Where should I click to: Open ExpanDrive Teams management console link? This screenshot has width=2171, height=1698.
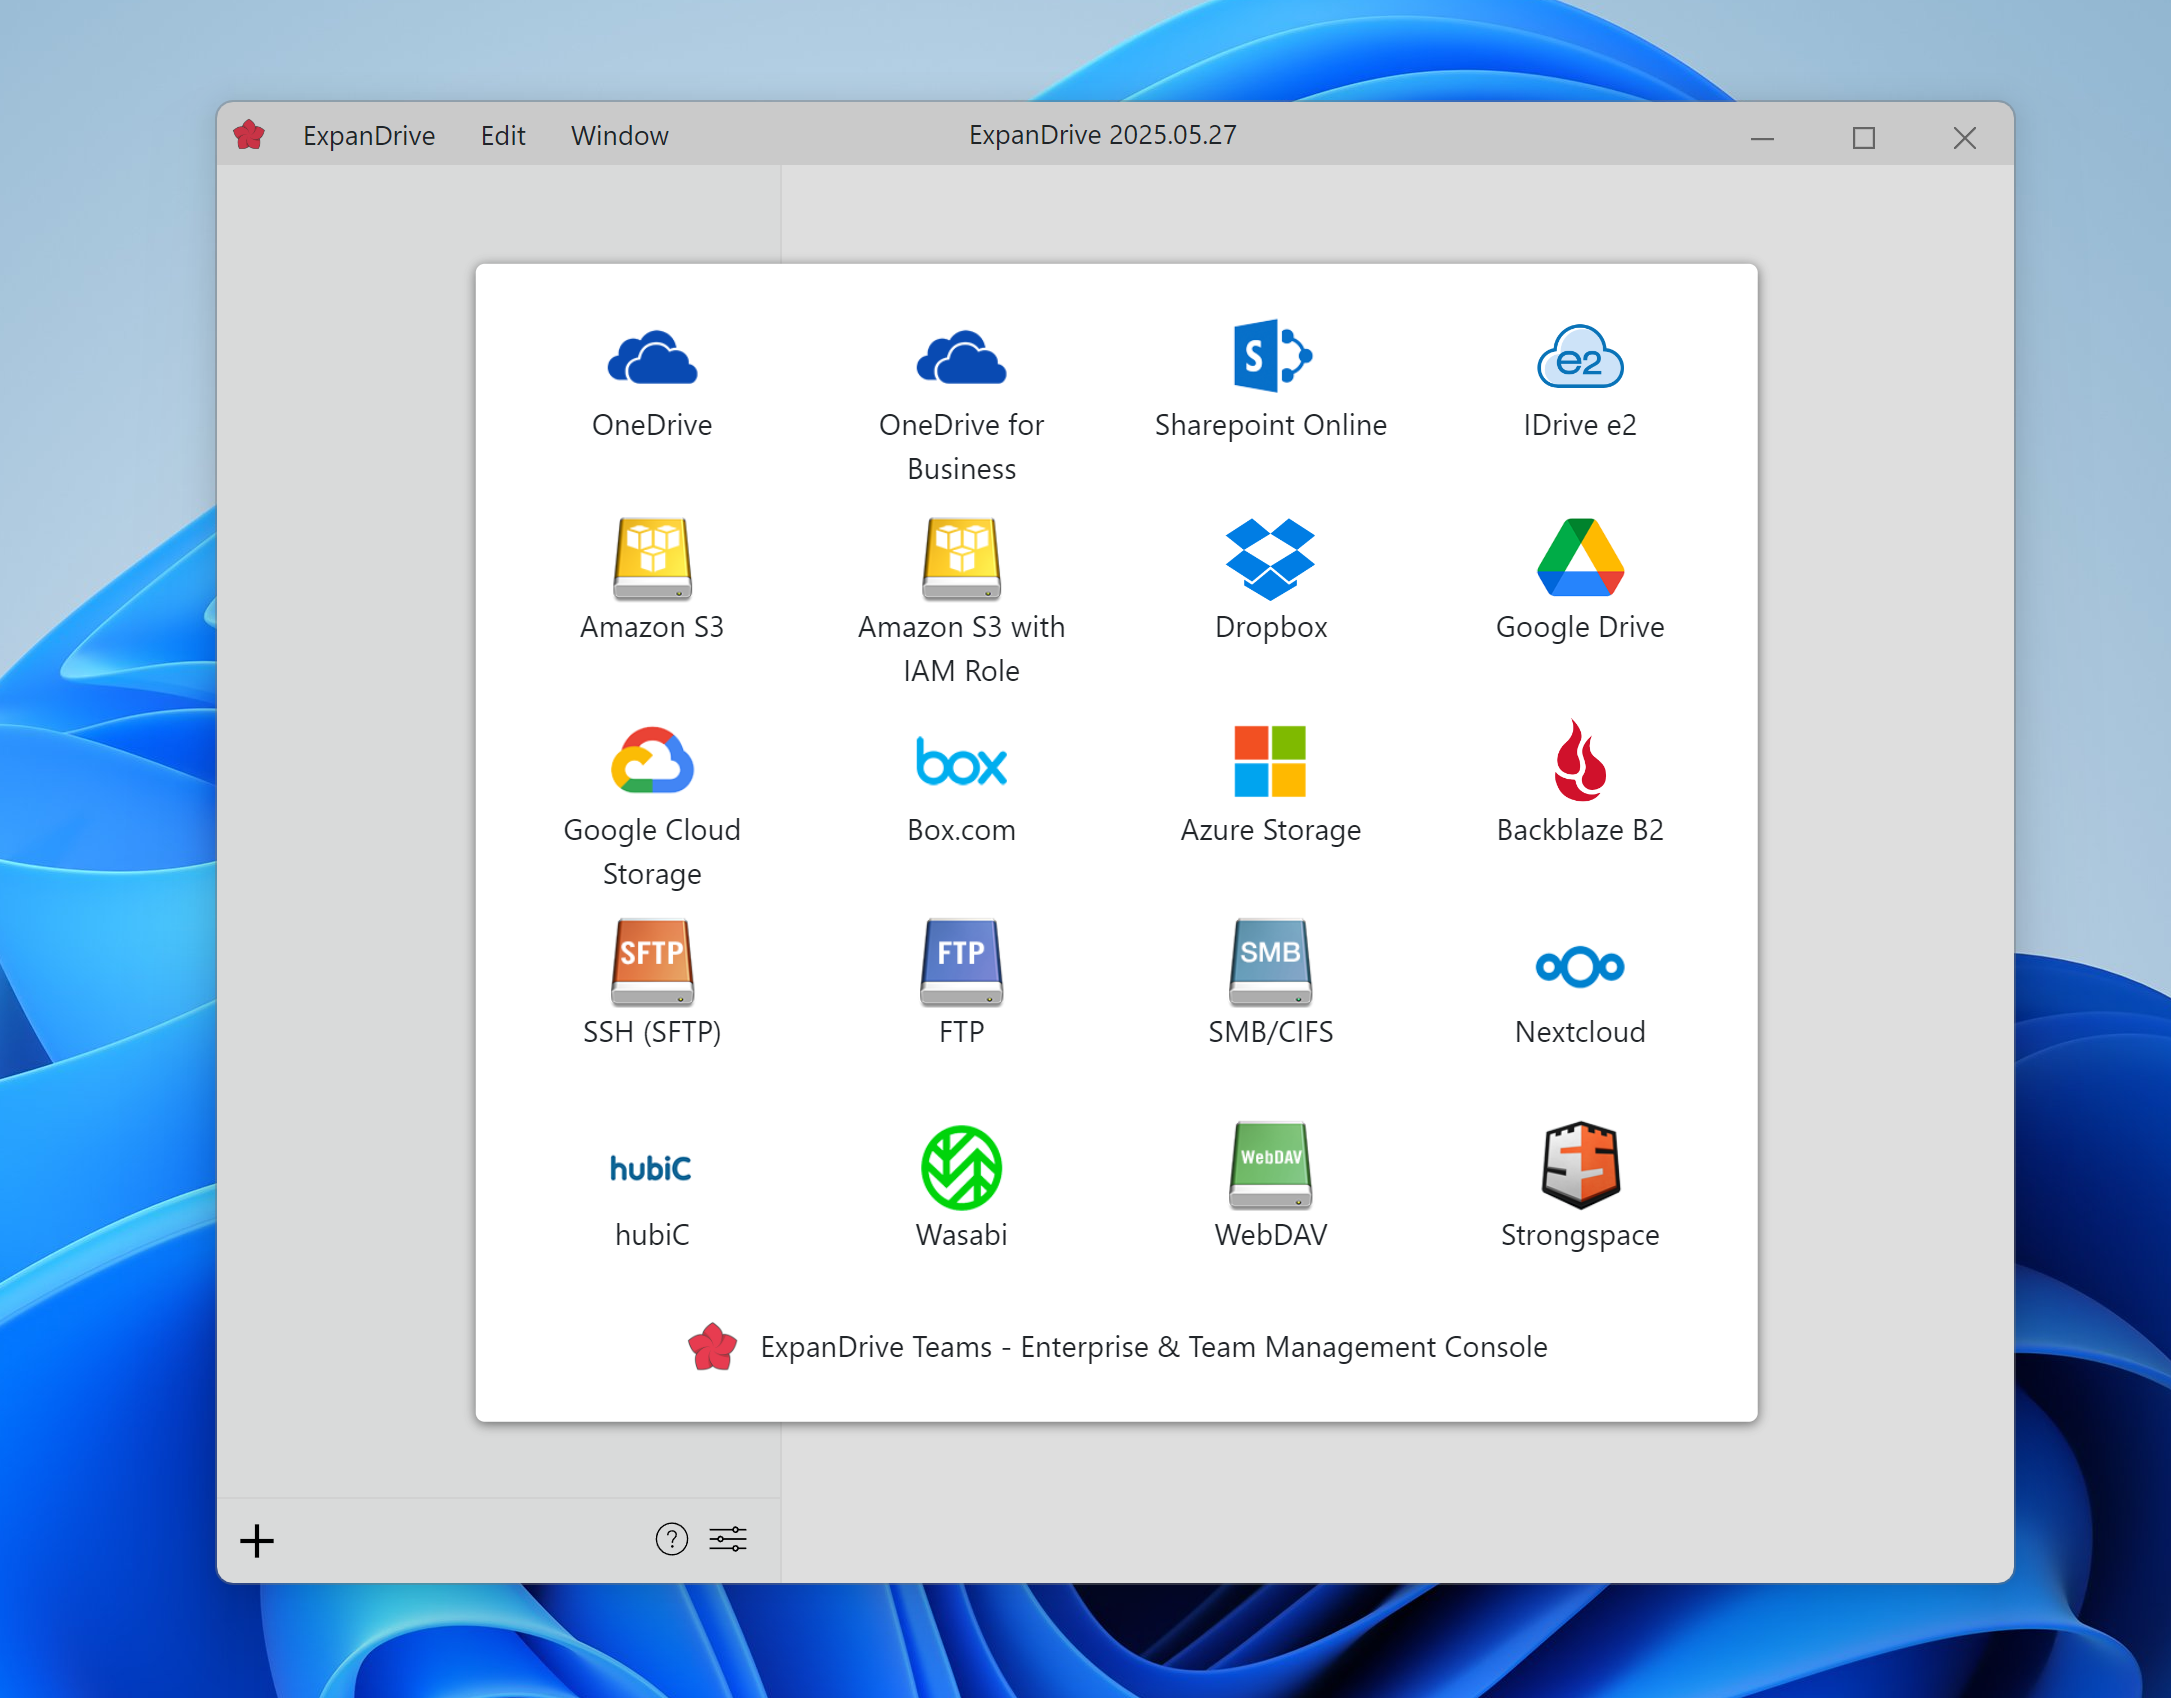click(1117, 1347)
